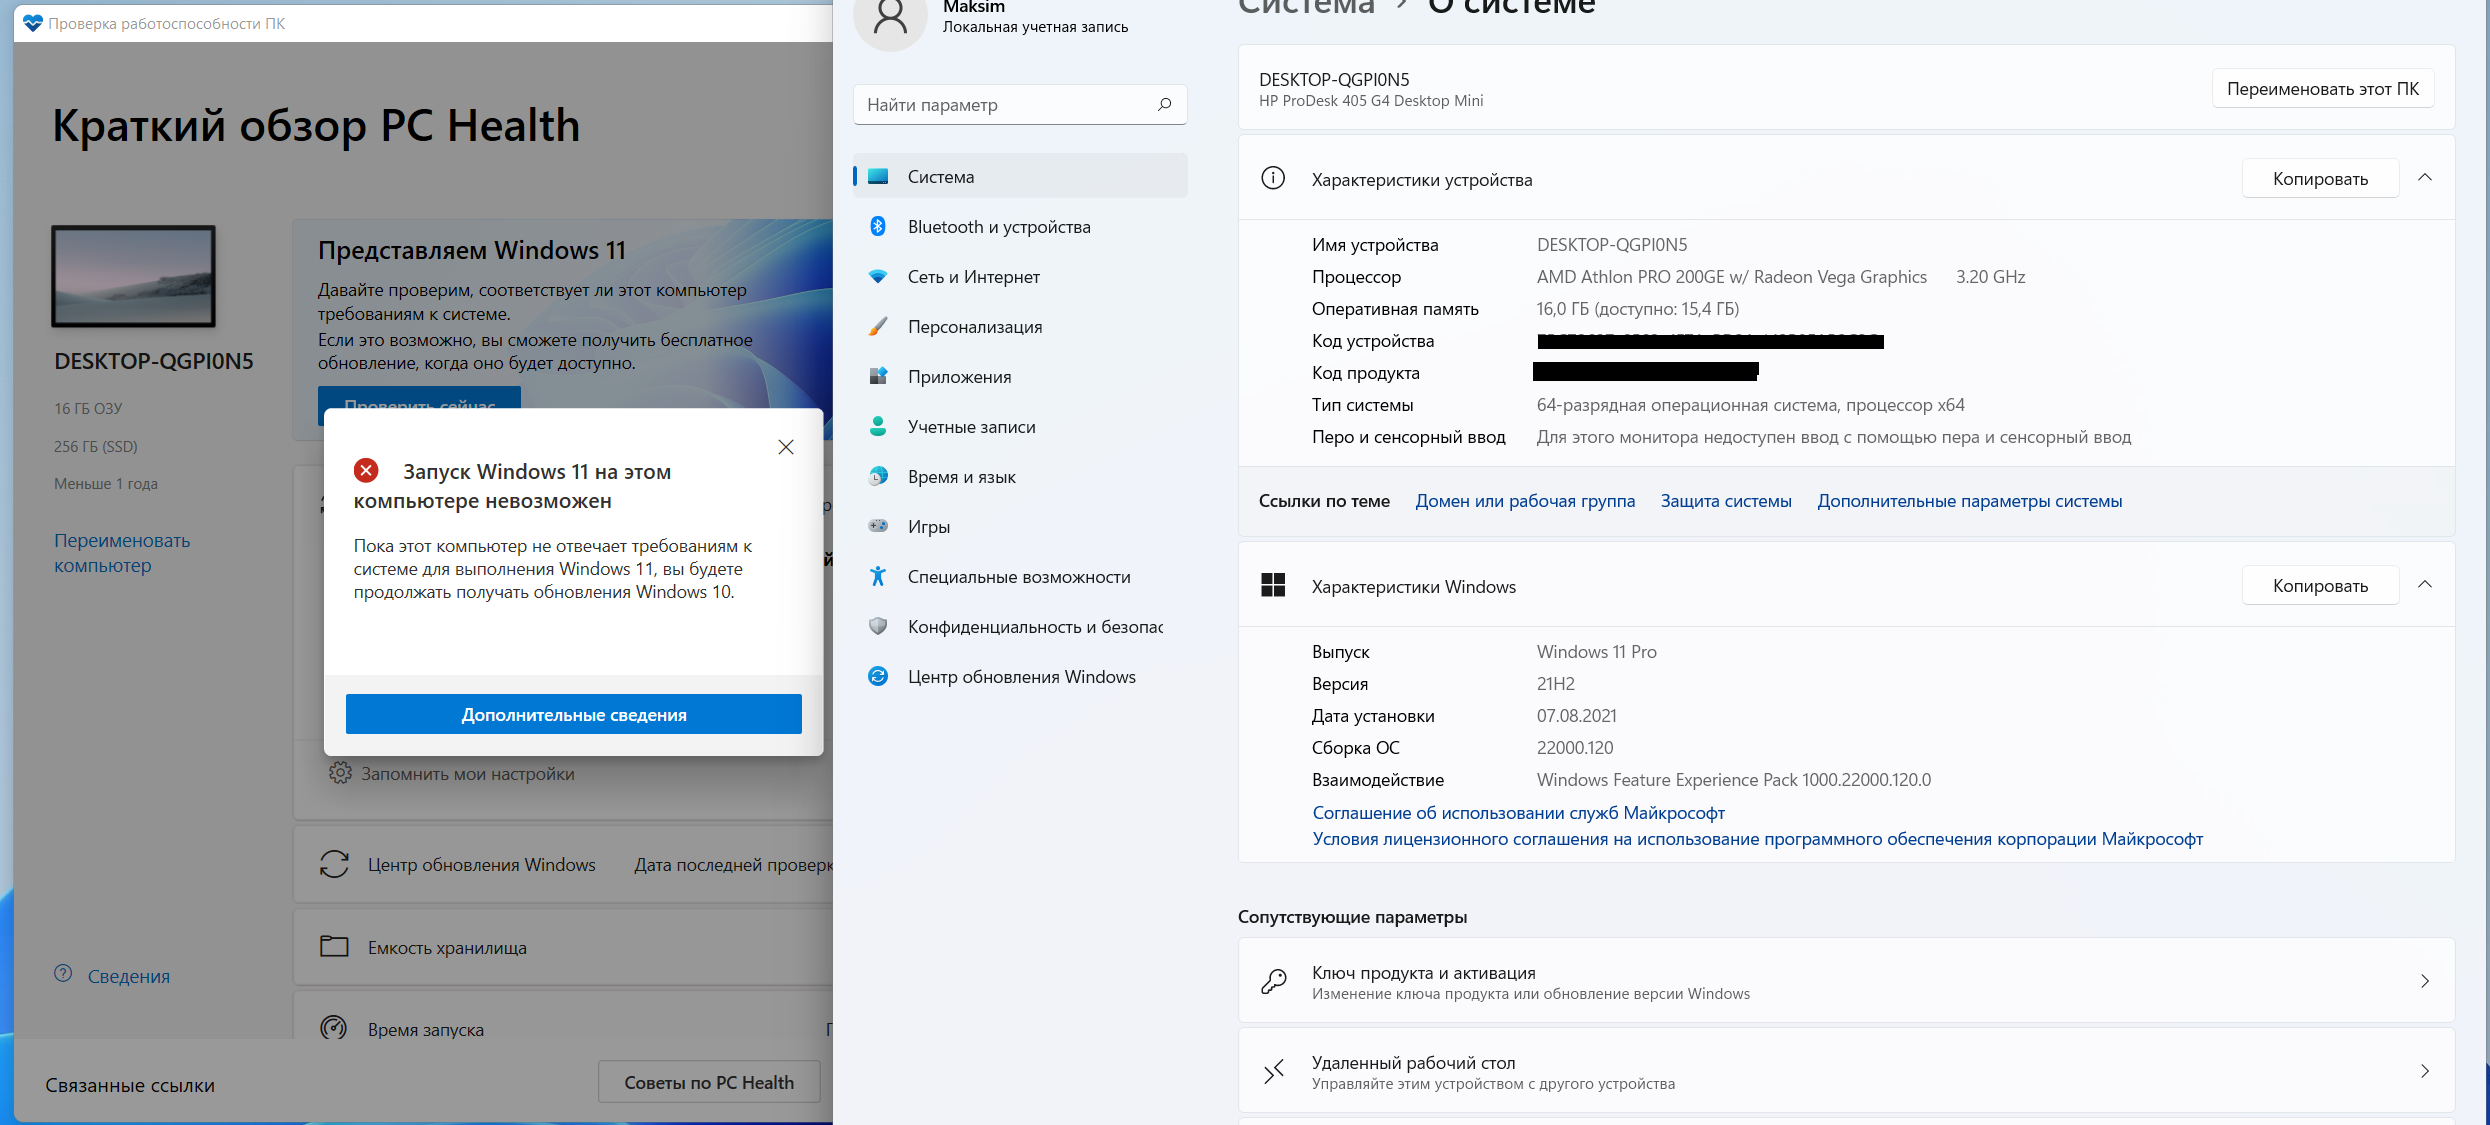Expand Емкость хранилища row
Screen dimensions: 2490x1125
pyautogui.click(x=565, y=947)
